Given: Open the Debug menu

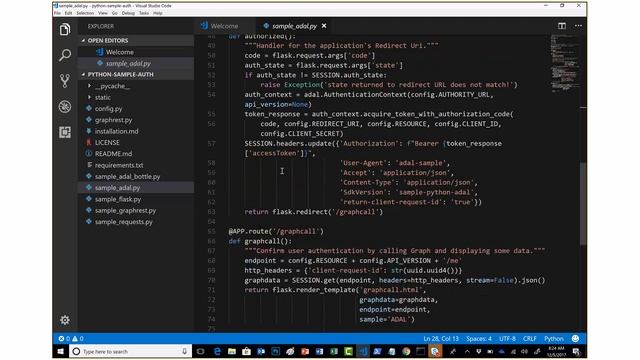Looking at the screenshot, I should (128, 13).
